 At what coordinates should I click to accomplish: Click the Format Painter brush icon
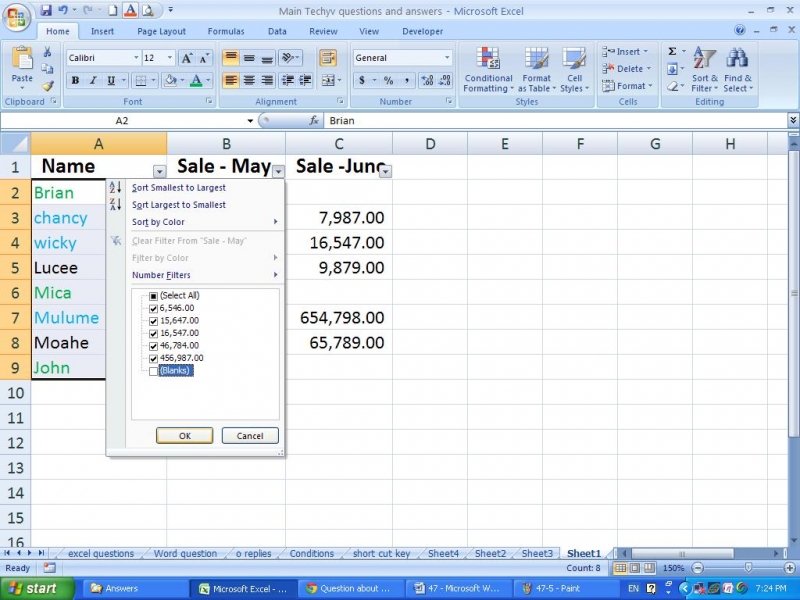pyautogui.click(x=47, y=87)
